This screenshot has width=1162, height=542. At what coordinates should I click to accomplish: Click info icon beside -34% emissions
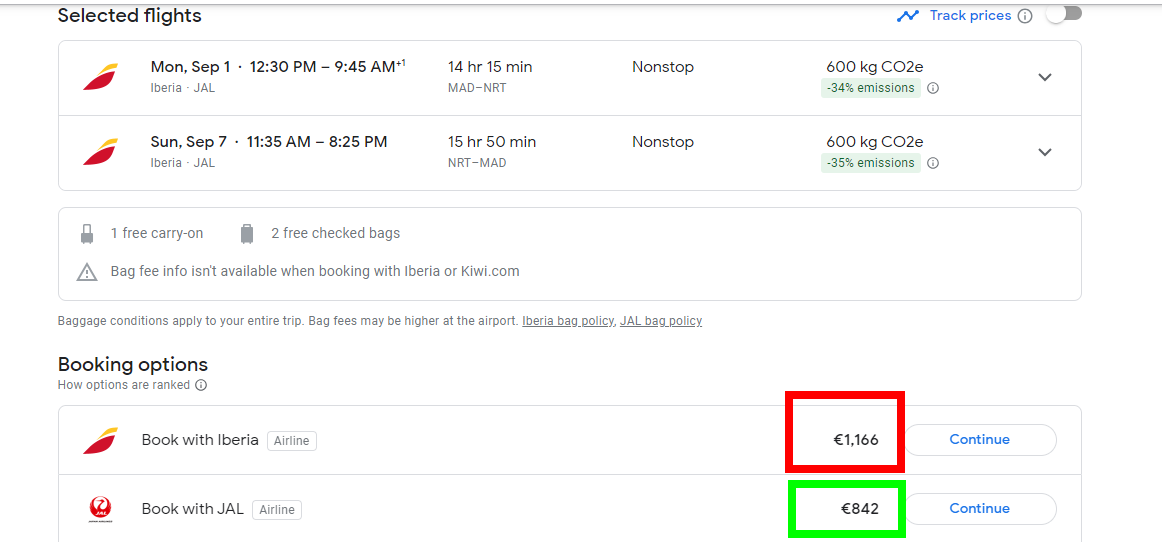(933, 88)
